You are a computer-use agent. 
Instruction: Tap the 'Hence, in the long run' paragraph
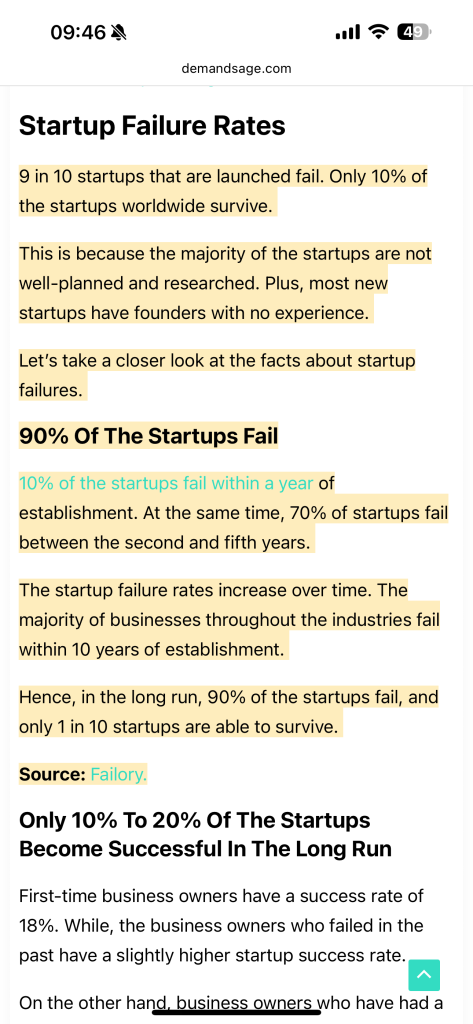[x=229, y=712]
